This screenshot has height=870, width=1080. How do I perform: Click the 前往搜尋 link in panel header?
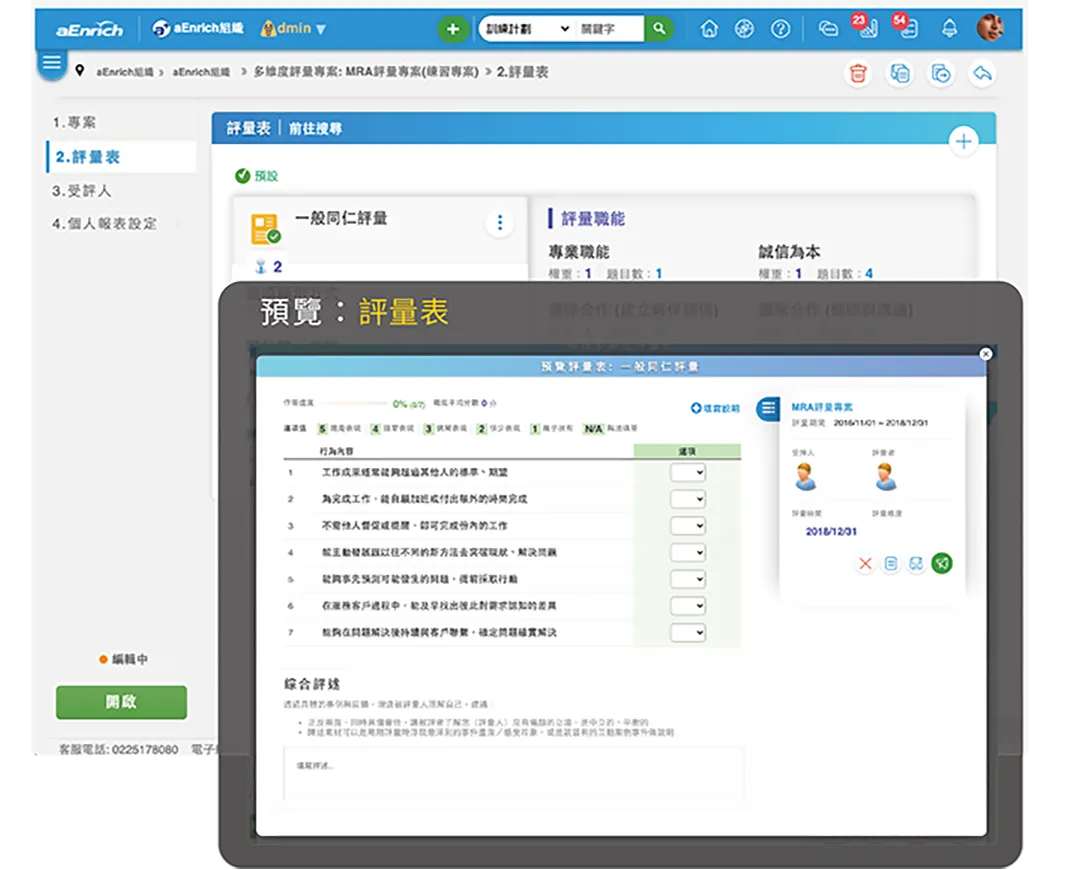(315, 129)
